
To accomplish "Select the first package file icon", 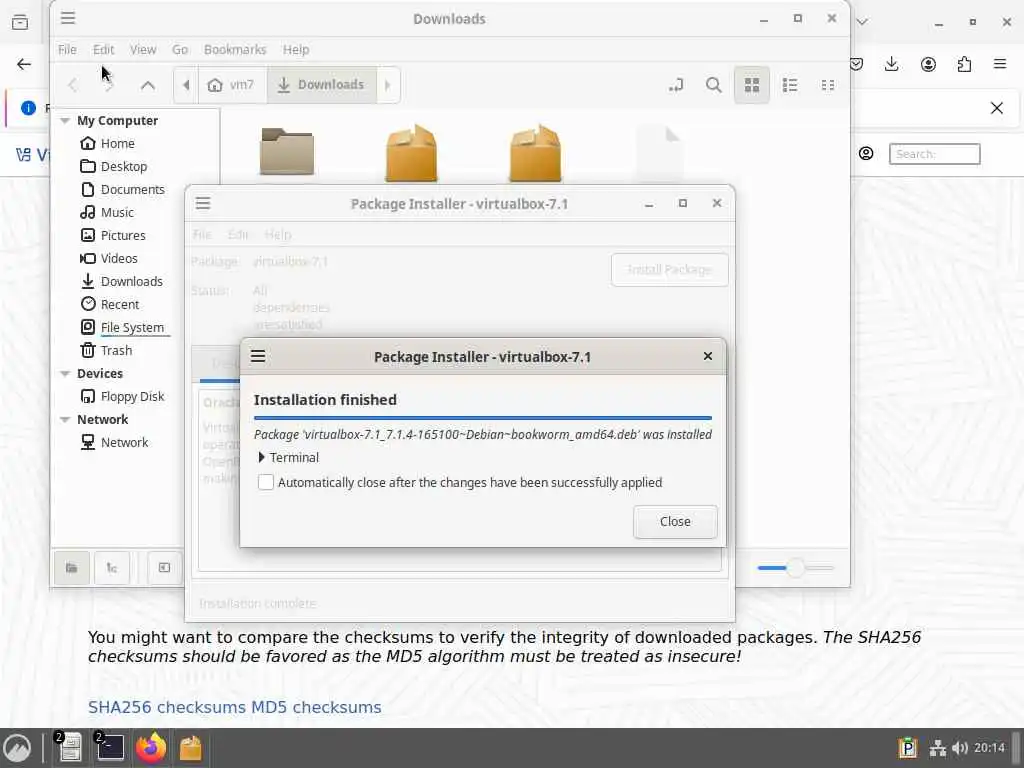I will tap(411, 152).
